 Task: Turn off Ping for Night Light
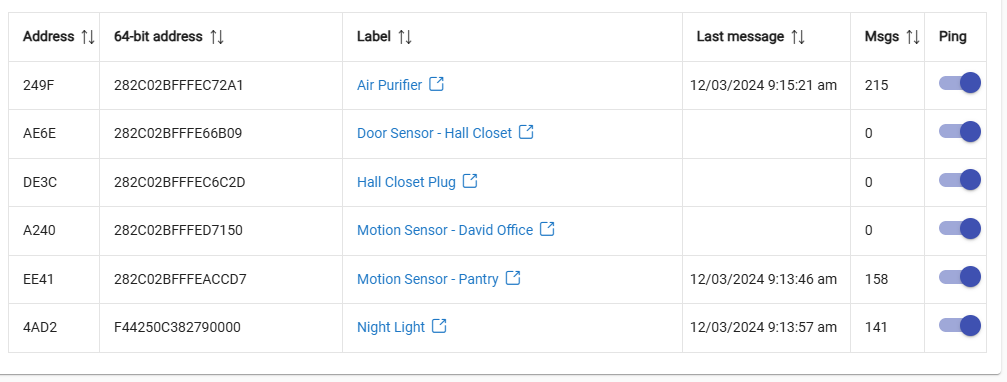click(959, 326)
